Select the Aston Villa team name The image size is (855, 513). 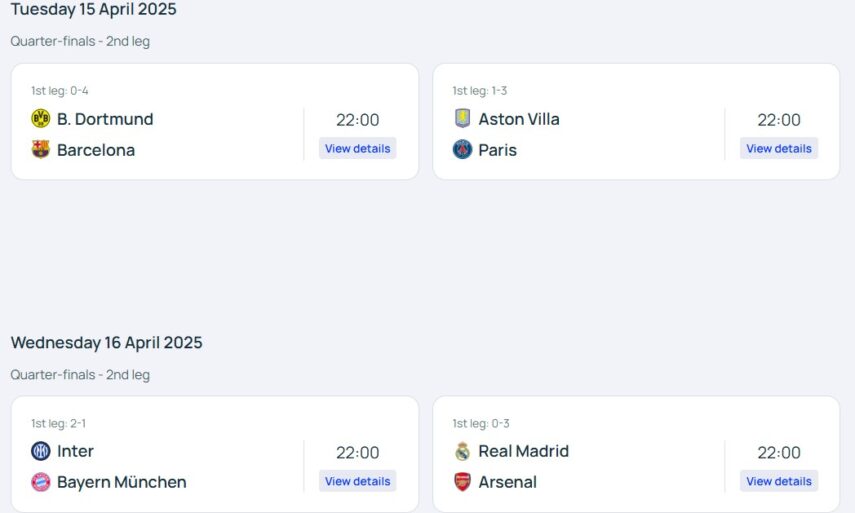(x=519, y=119)
